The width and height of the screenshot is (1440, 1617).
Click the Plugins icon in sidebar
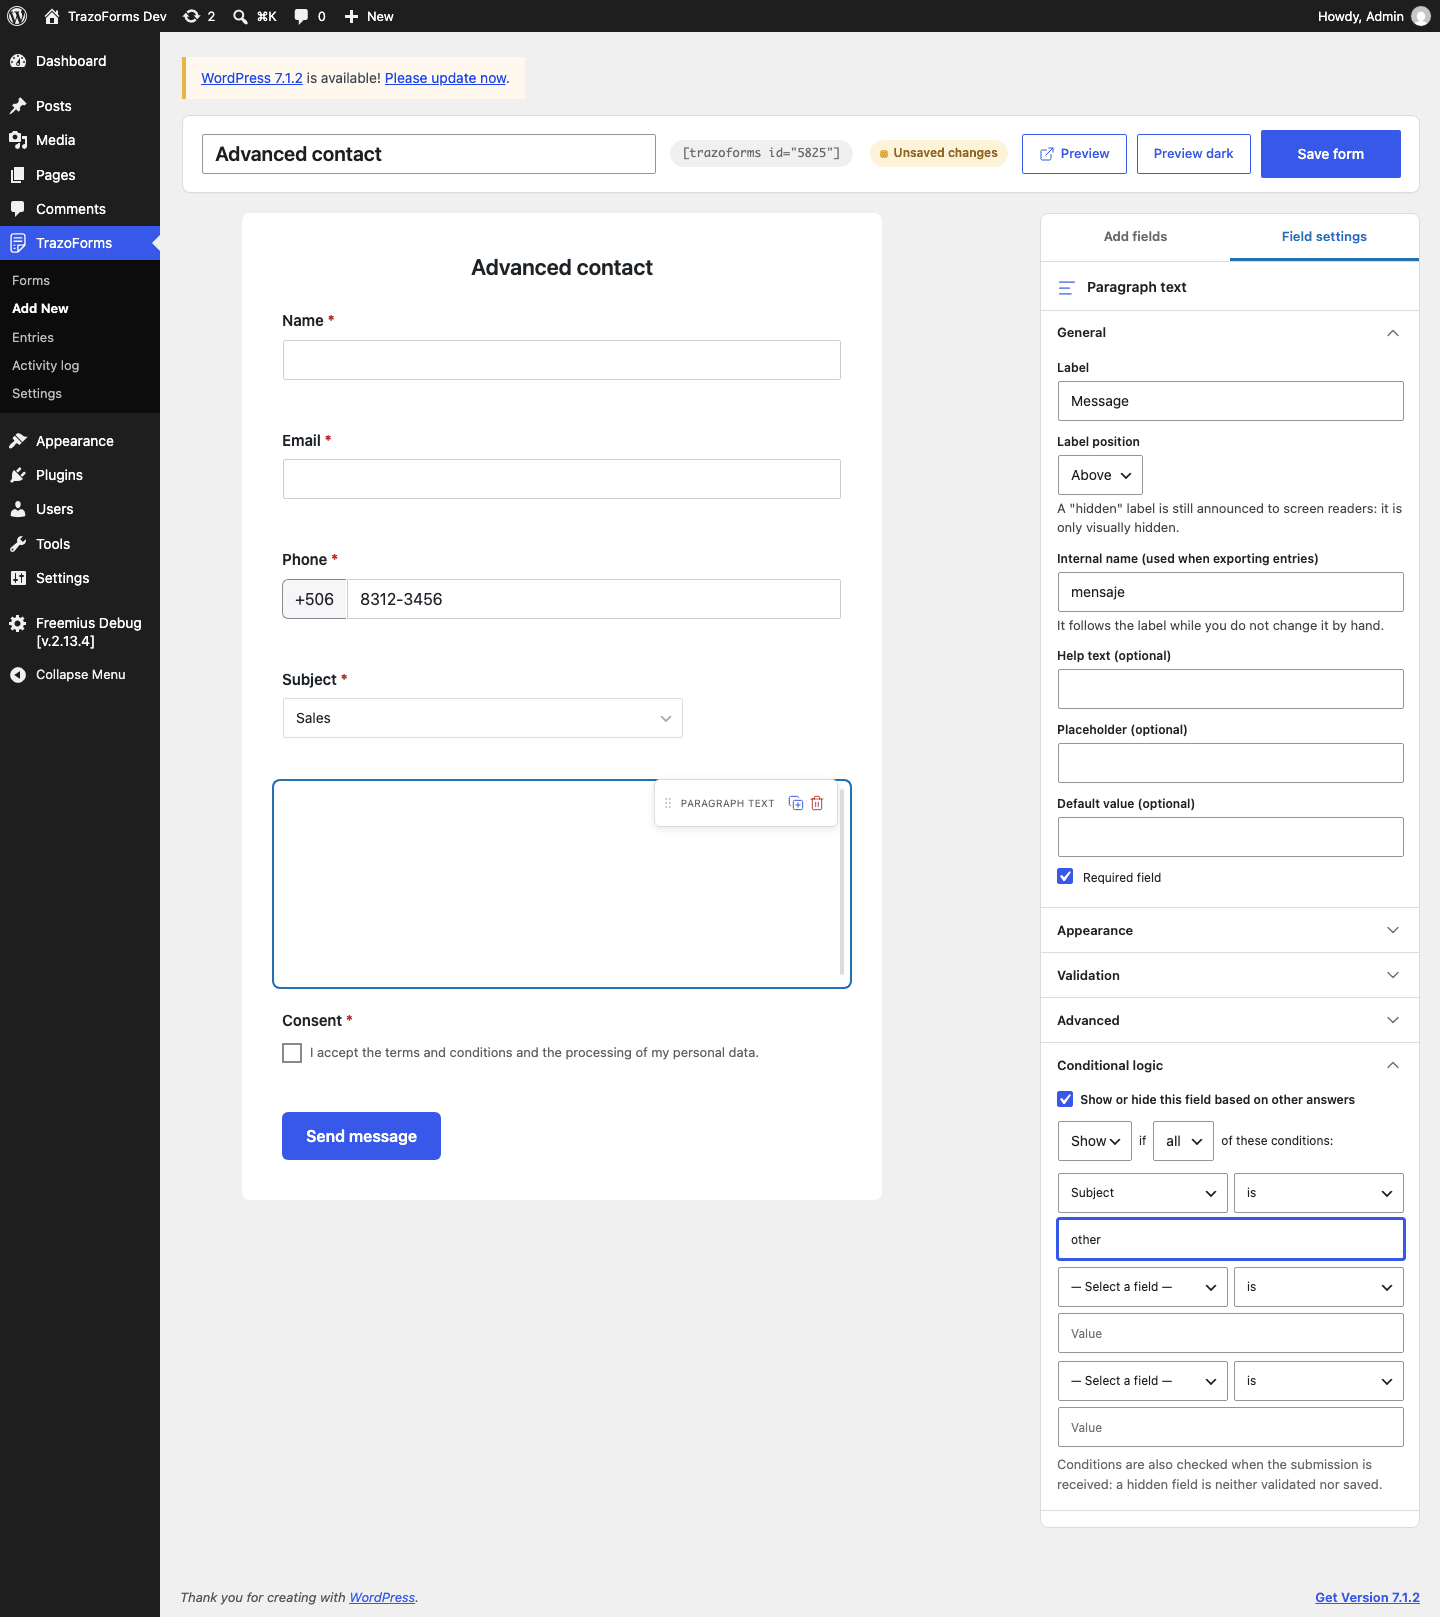pyautogui.click(x=18, y=475)
